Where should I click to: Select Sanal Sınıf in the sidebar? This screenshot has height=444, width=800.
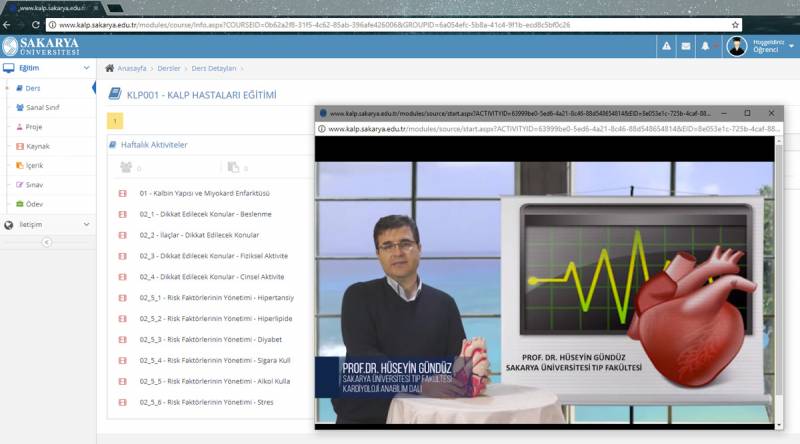point(40,107)
